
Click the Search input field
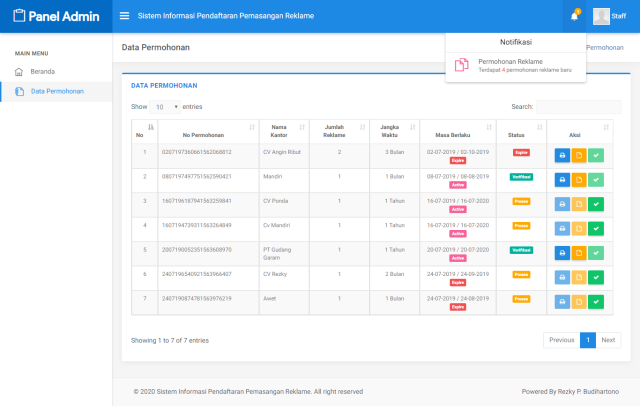pos(578,106)
